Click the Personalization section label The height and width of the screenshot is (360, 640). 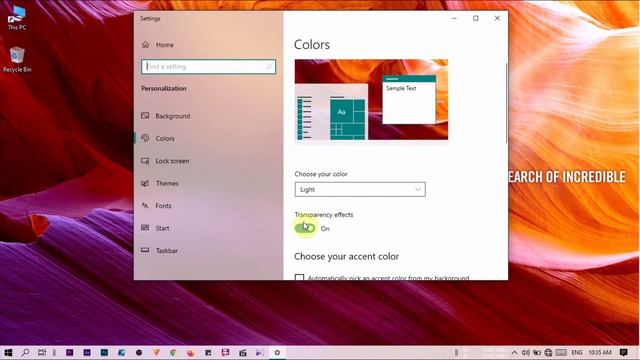point(164,89)
